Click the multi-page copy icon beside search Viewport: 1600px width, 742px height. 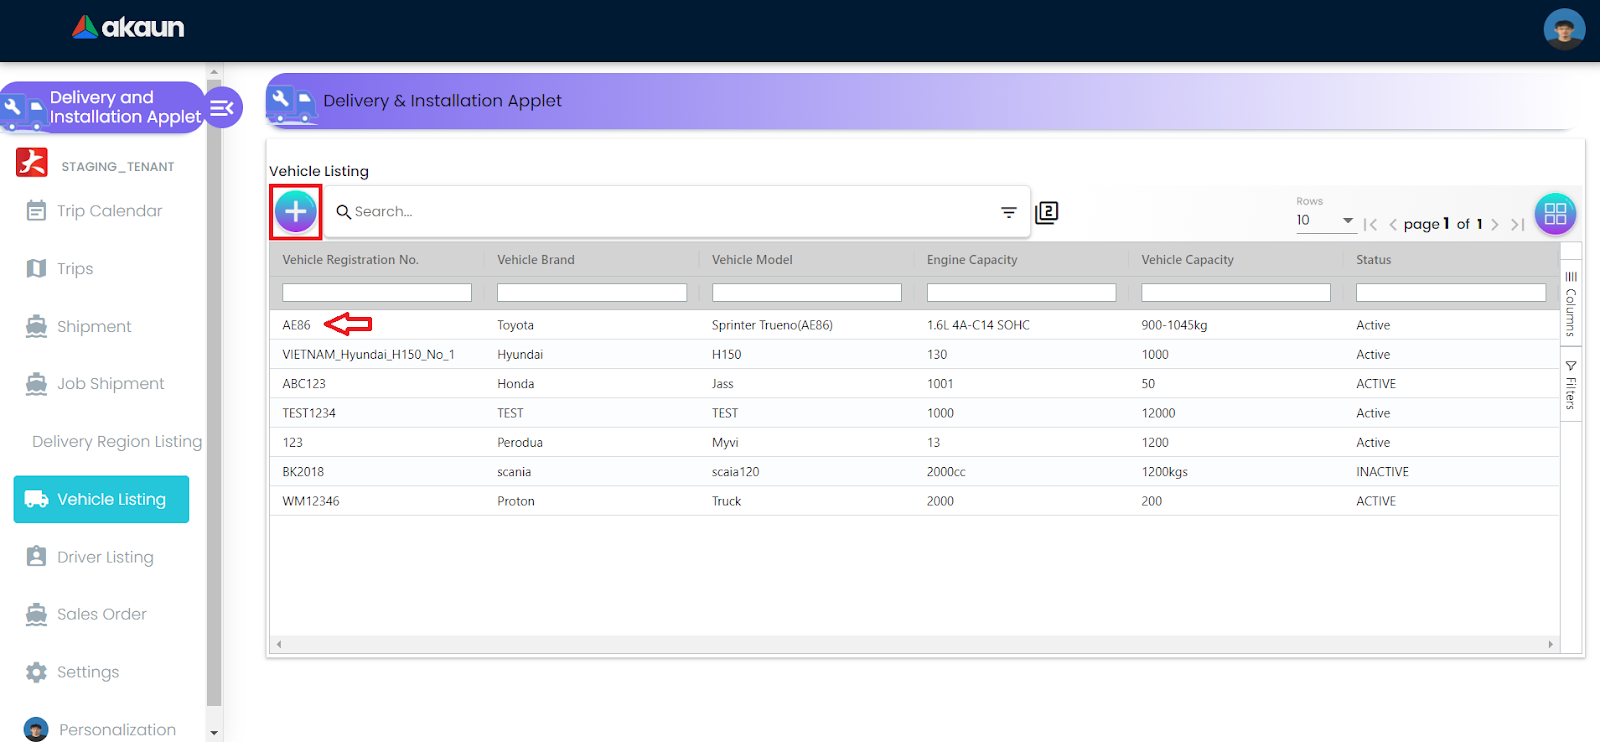(x=1046, y=212)
